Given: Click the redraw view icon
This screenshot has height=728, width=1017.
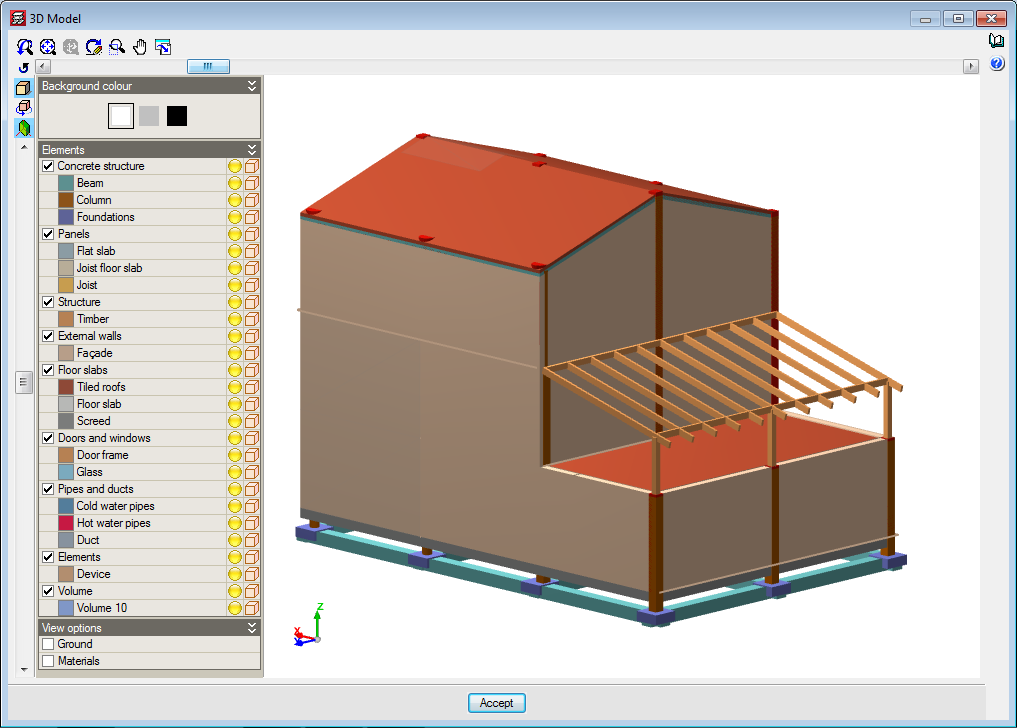Looking at the screenshot, I should pyautogui.click(x=94, y=46).
